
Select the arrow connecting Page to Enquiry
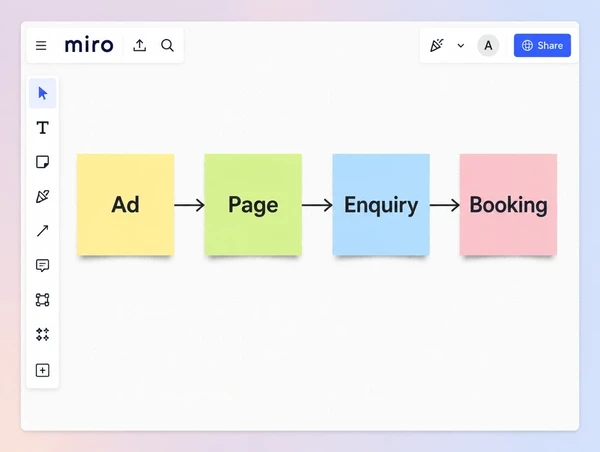pos(317,205)
